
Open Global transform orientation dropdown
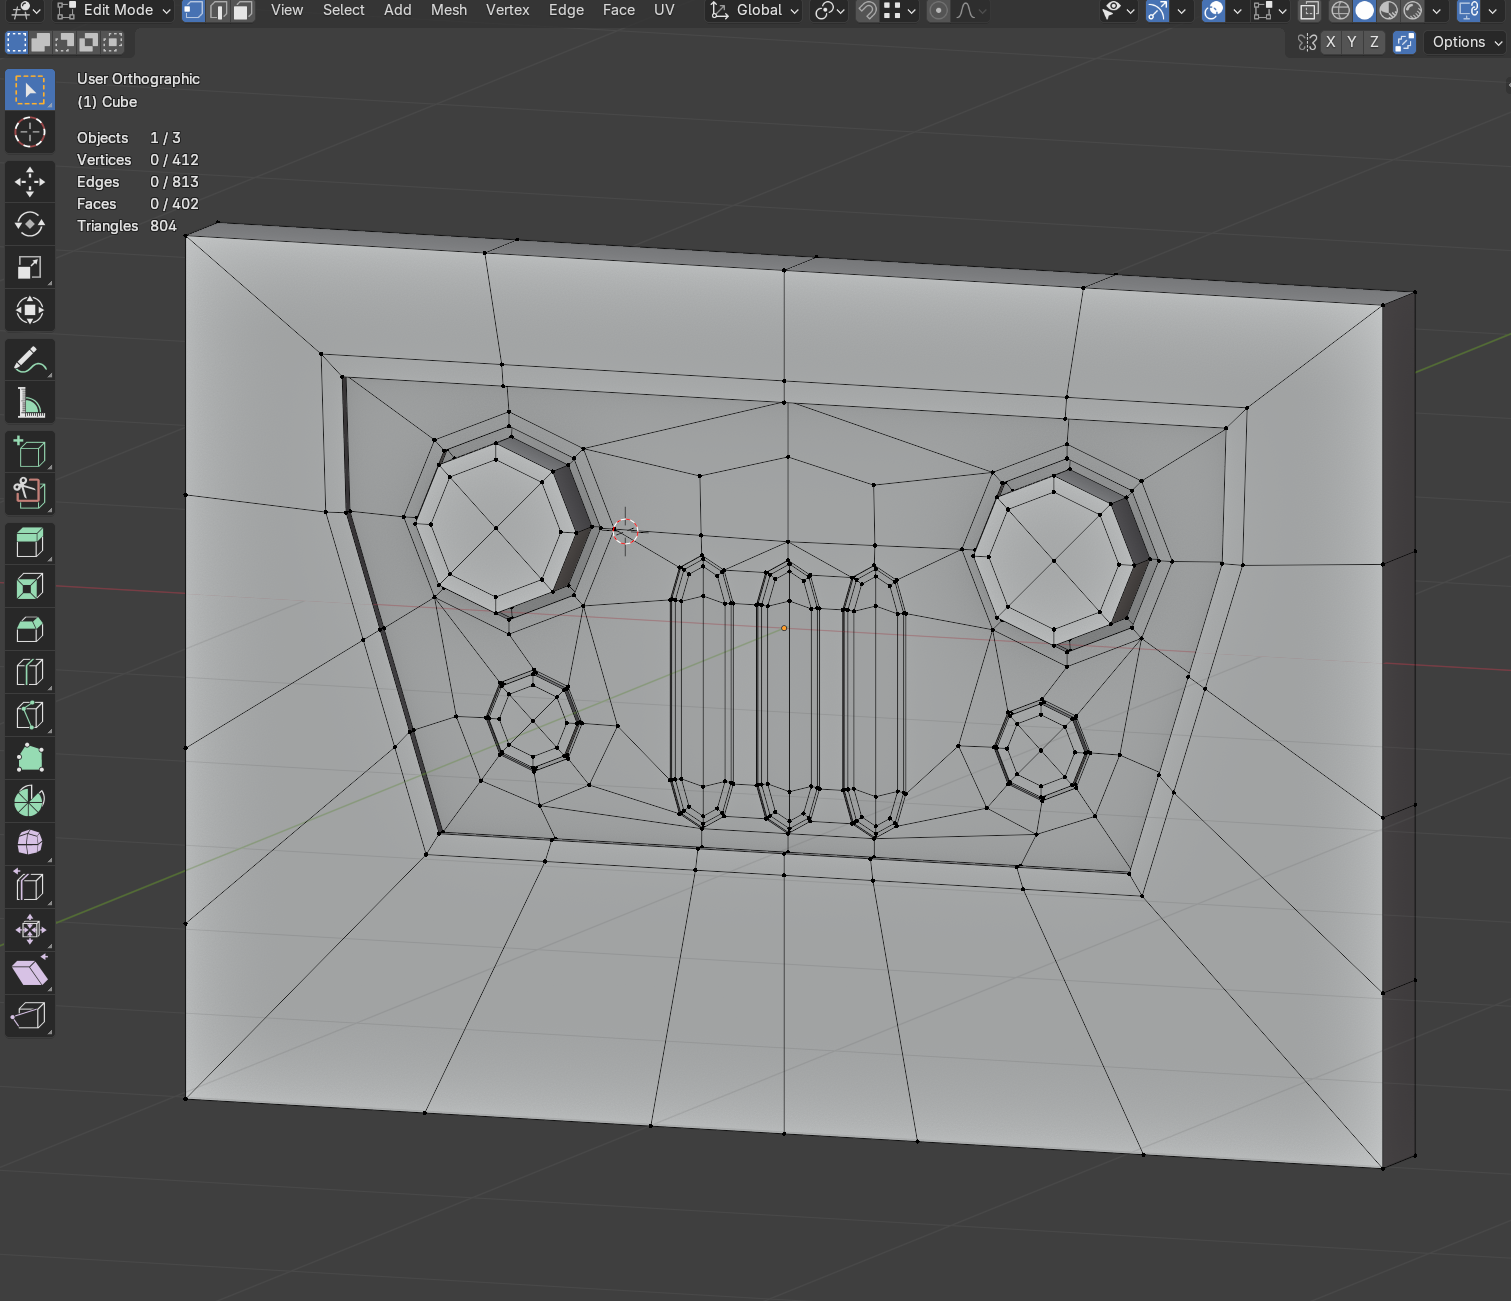coord(754,10)
